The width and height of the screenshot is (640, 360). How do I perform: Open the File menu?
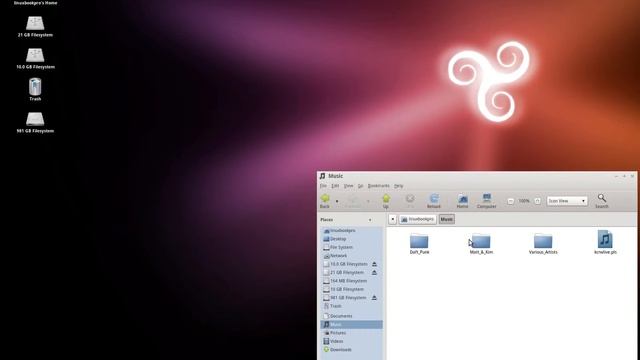point(323,186)
